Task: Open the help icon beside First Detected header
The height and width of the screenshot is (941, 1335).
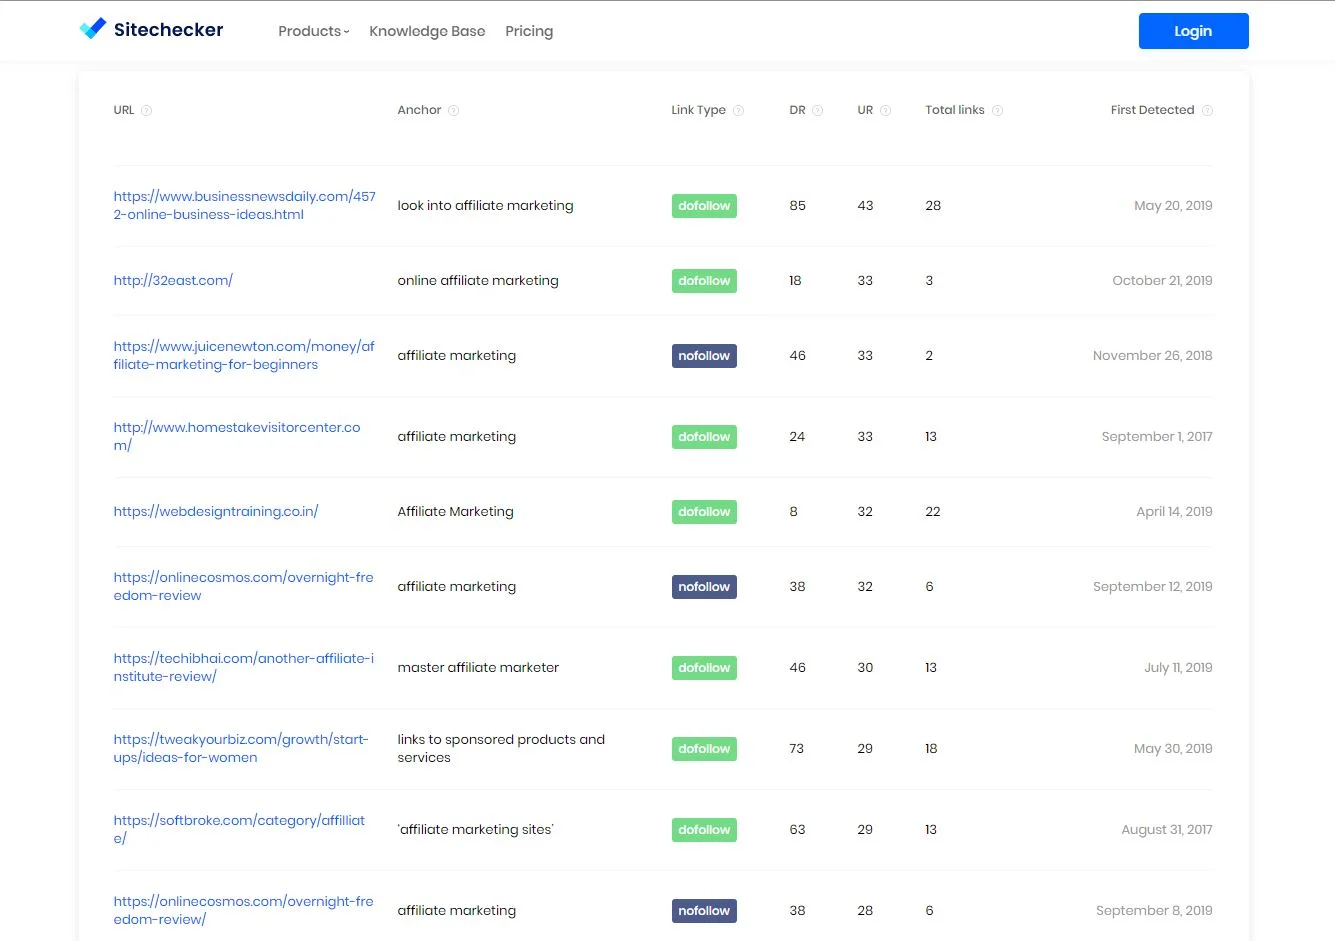Action: 1207,110
